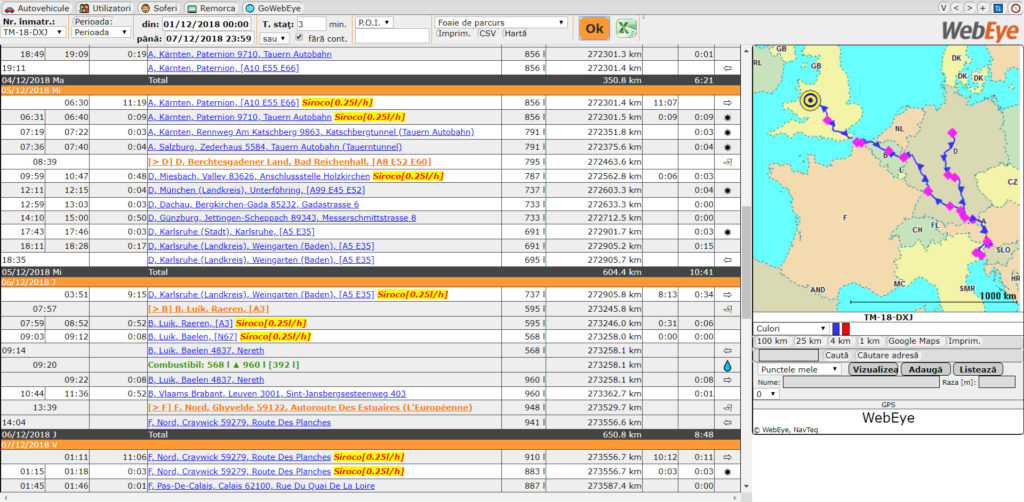Click the left arrow navigation button
Screen dimensions: 1024x502
(955, 7)
